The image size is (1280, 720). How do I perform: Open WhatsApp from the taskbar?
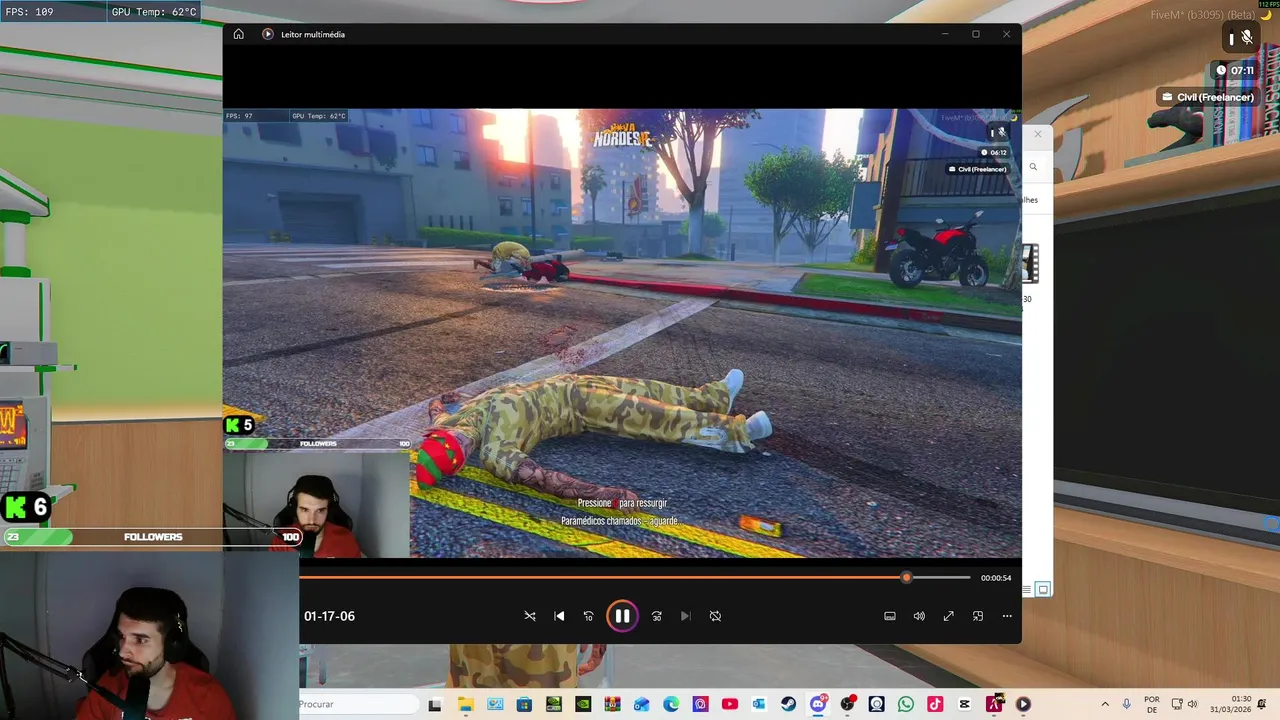pos(906,704)
